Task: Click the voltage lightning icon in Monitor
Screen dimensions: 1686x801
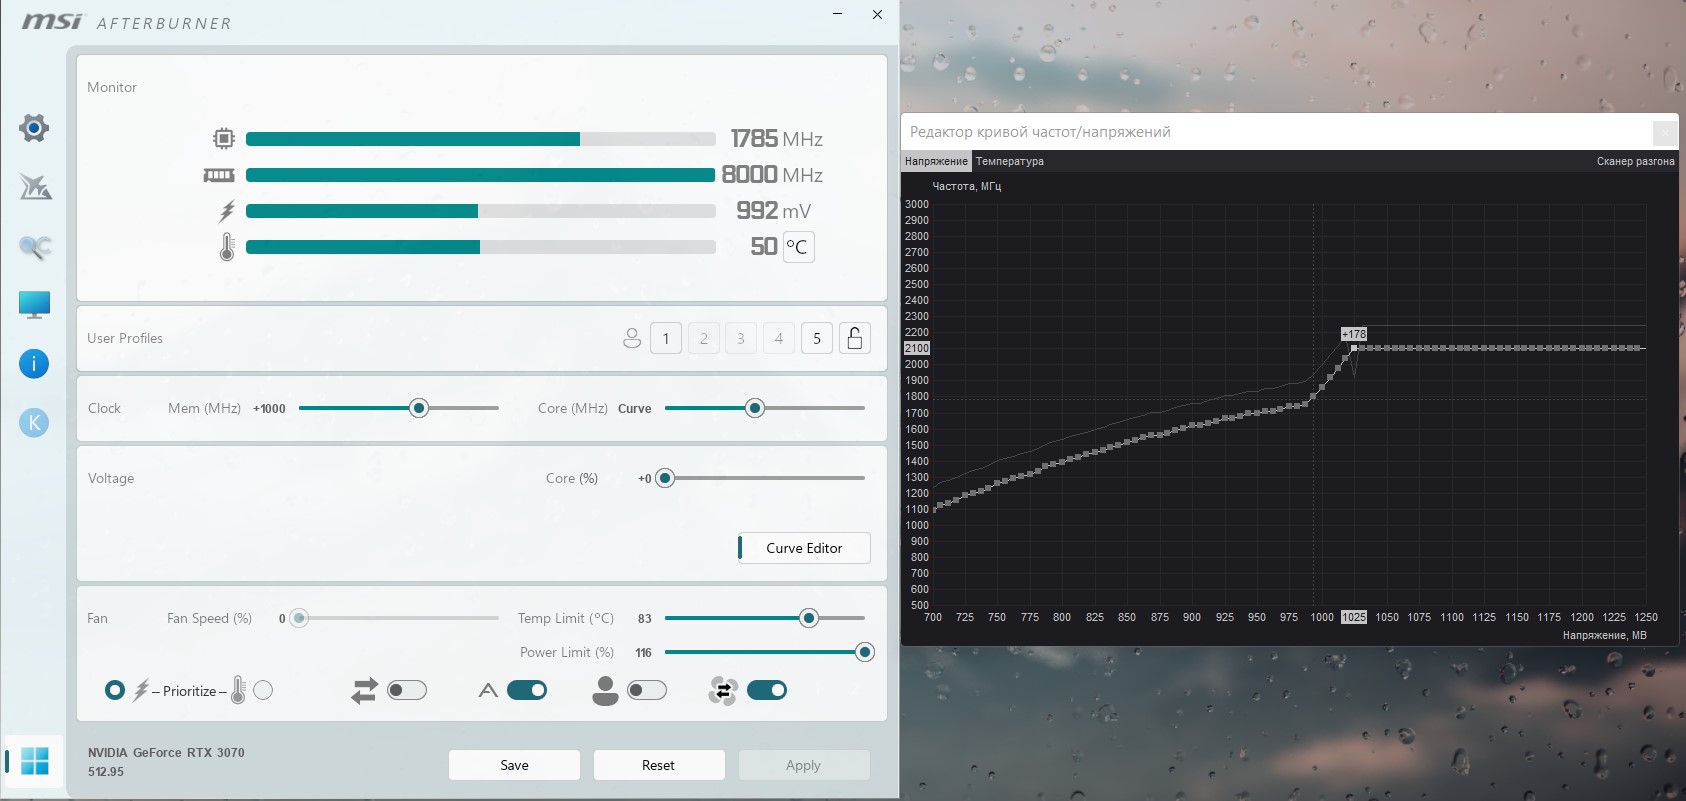Action: tap(227, 211)
